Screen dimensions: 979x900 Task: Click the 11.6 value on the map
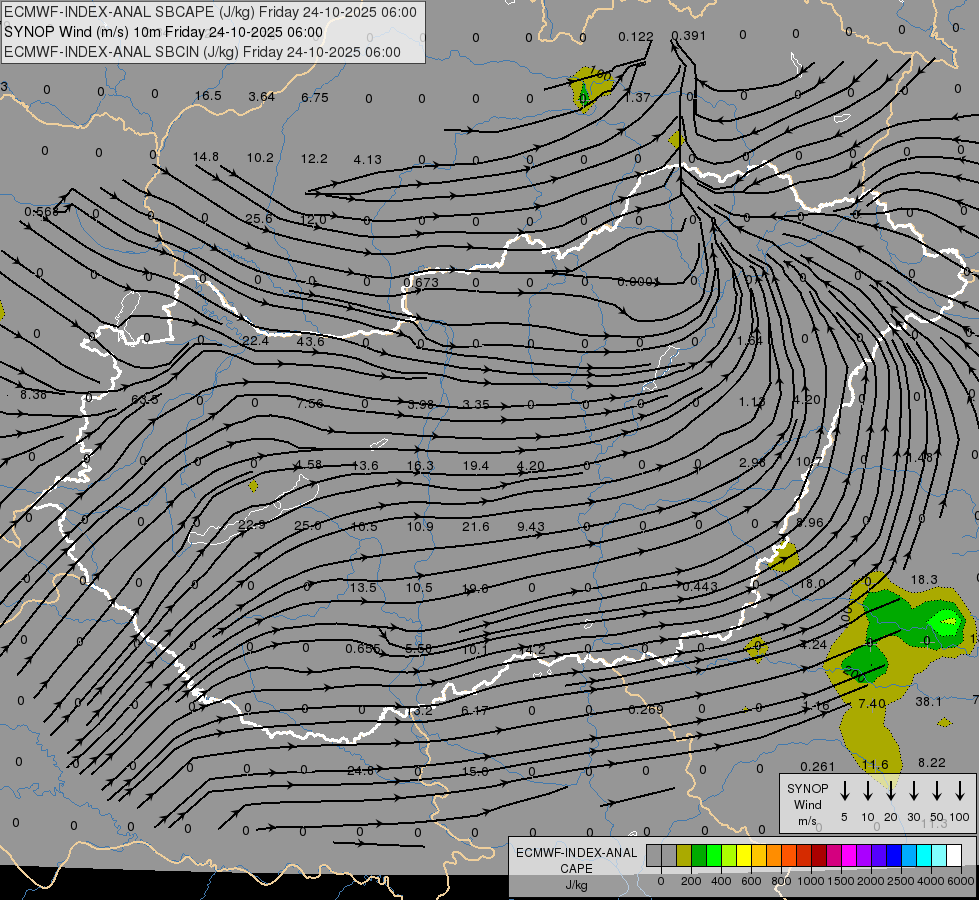click(x=875, y=764)
